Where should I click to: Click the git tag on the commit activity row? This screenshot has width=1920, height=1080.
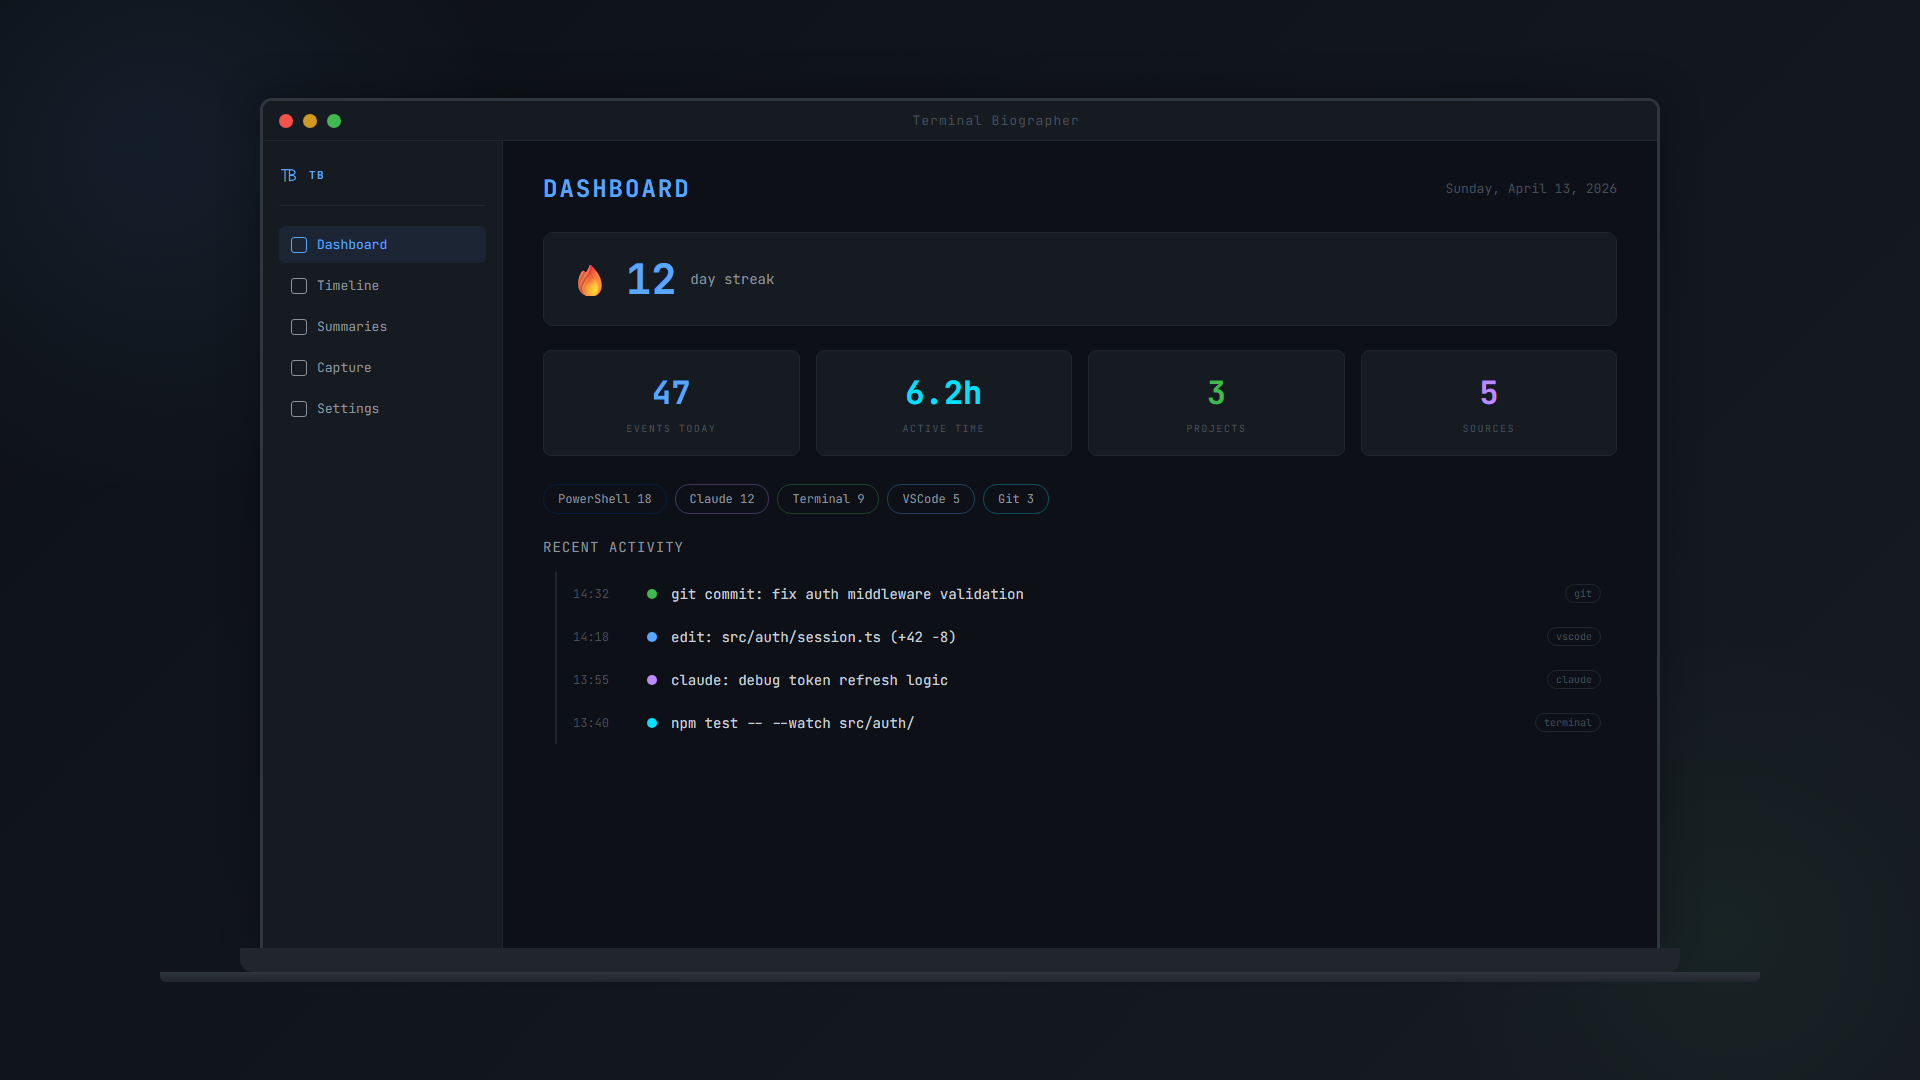tap(1582, 593)
